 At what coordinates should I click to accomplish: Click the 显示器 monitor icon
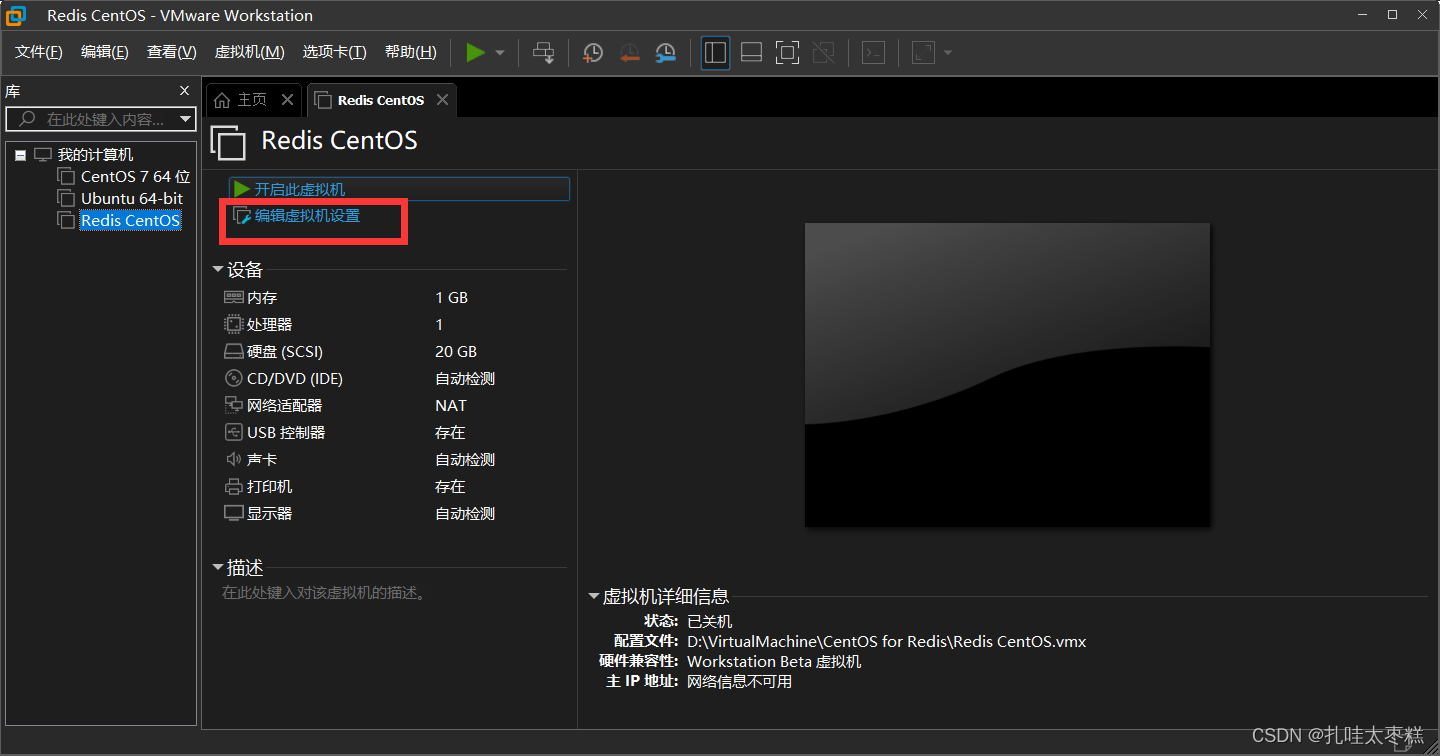click(234, 514)
